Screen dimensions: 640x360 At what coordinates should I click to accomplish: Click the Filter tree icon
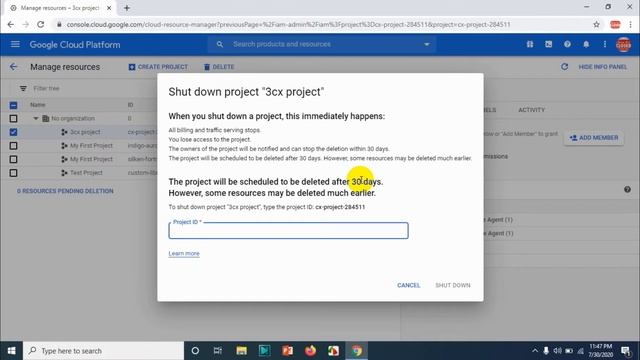(x=23, y=88)
